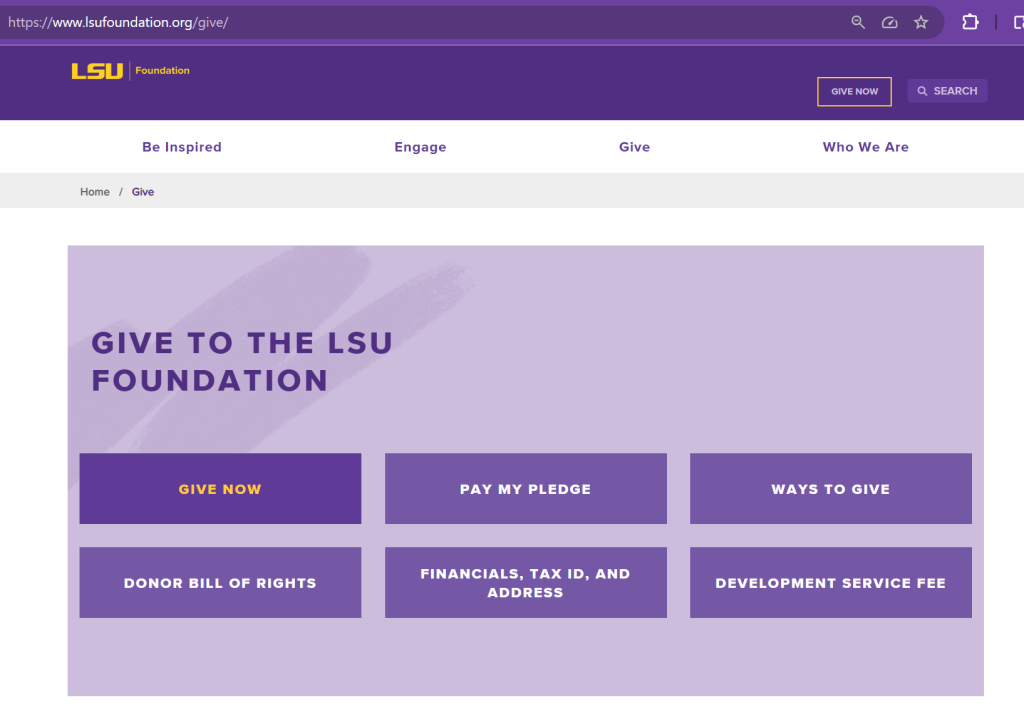Click the Give breadcrumb link
This screenshot has width=1024, height=725.
coord(143,192)
